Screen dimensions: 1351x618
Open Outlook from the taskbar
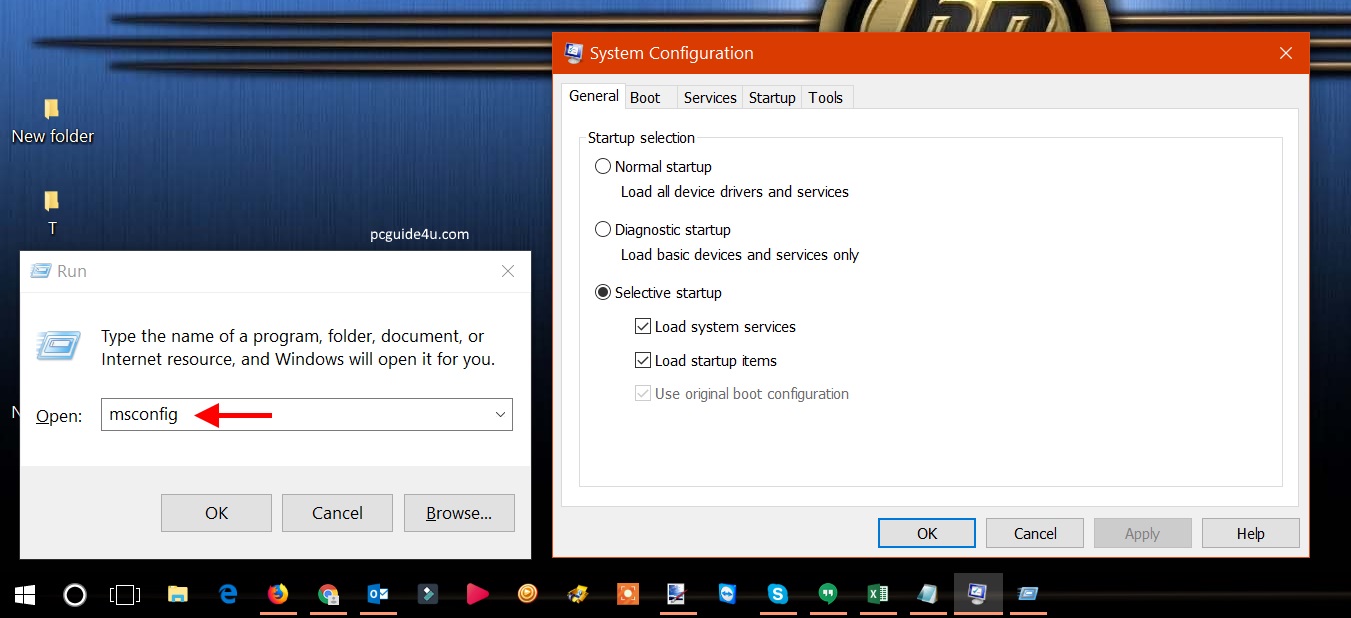tap(378, 594)
